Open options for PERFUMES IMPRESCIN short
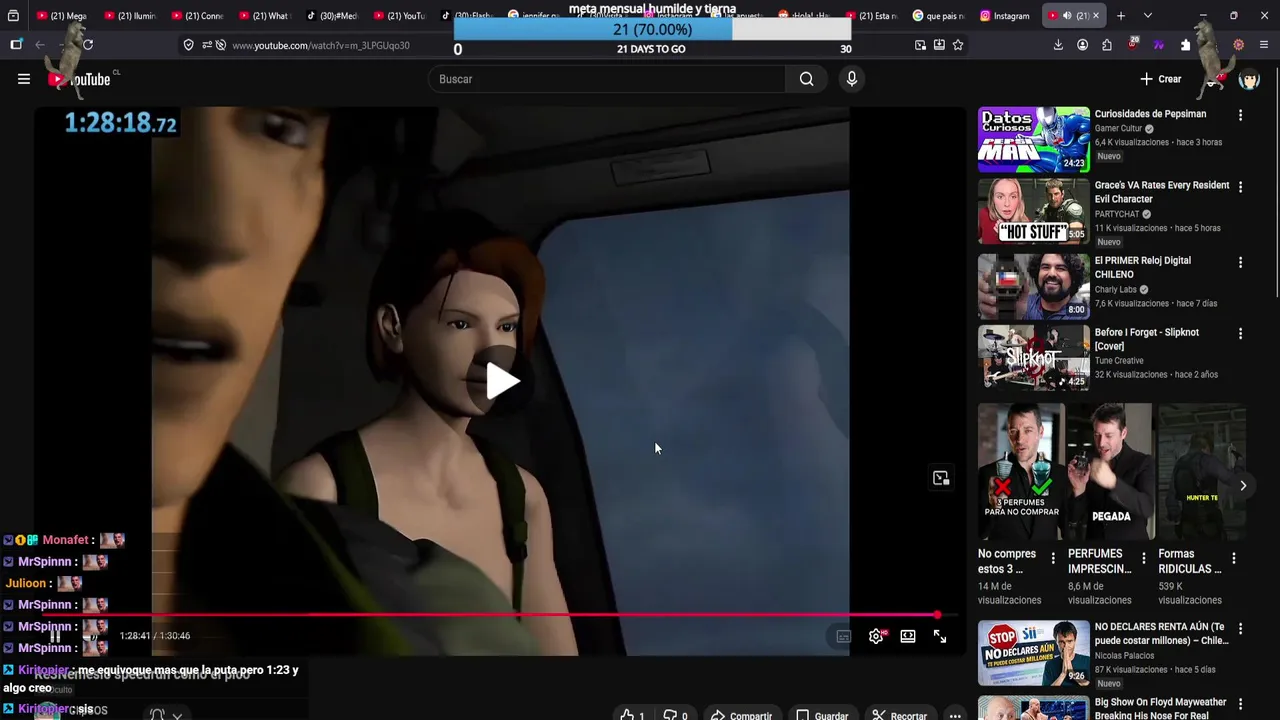The image size is (1280, 720). pos(1142,559)
